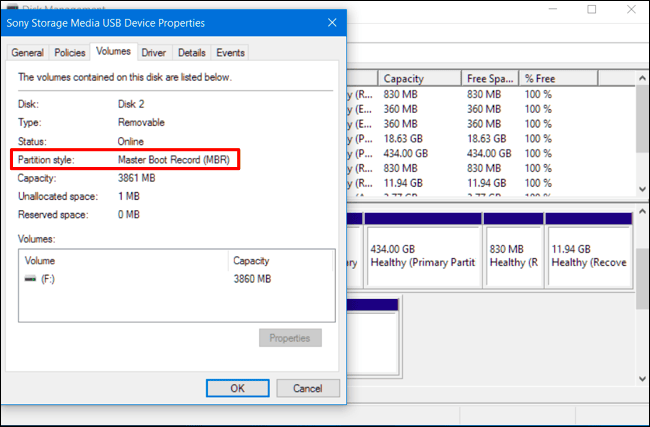Open the Events tab
This screenshot has width=650, height=427.
230,52
